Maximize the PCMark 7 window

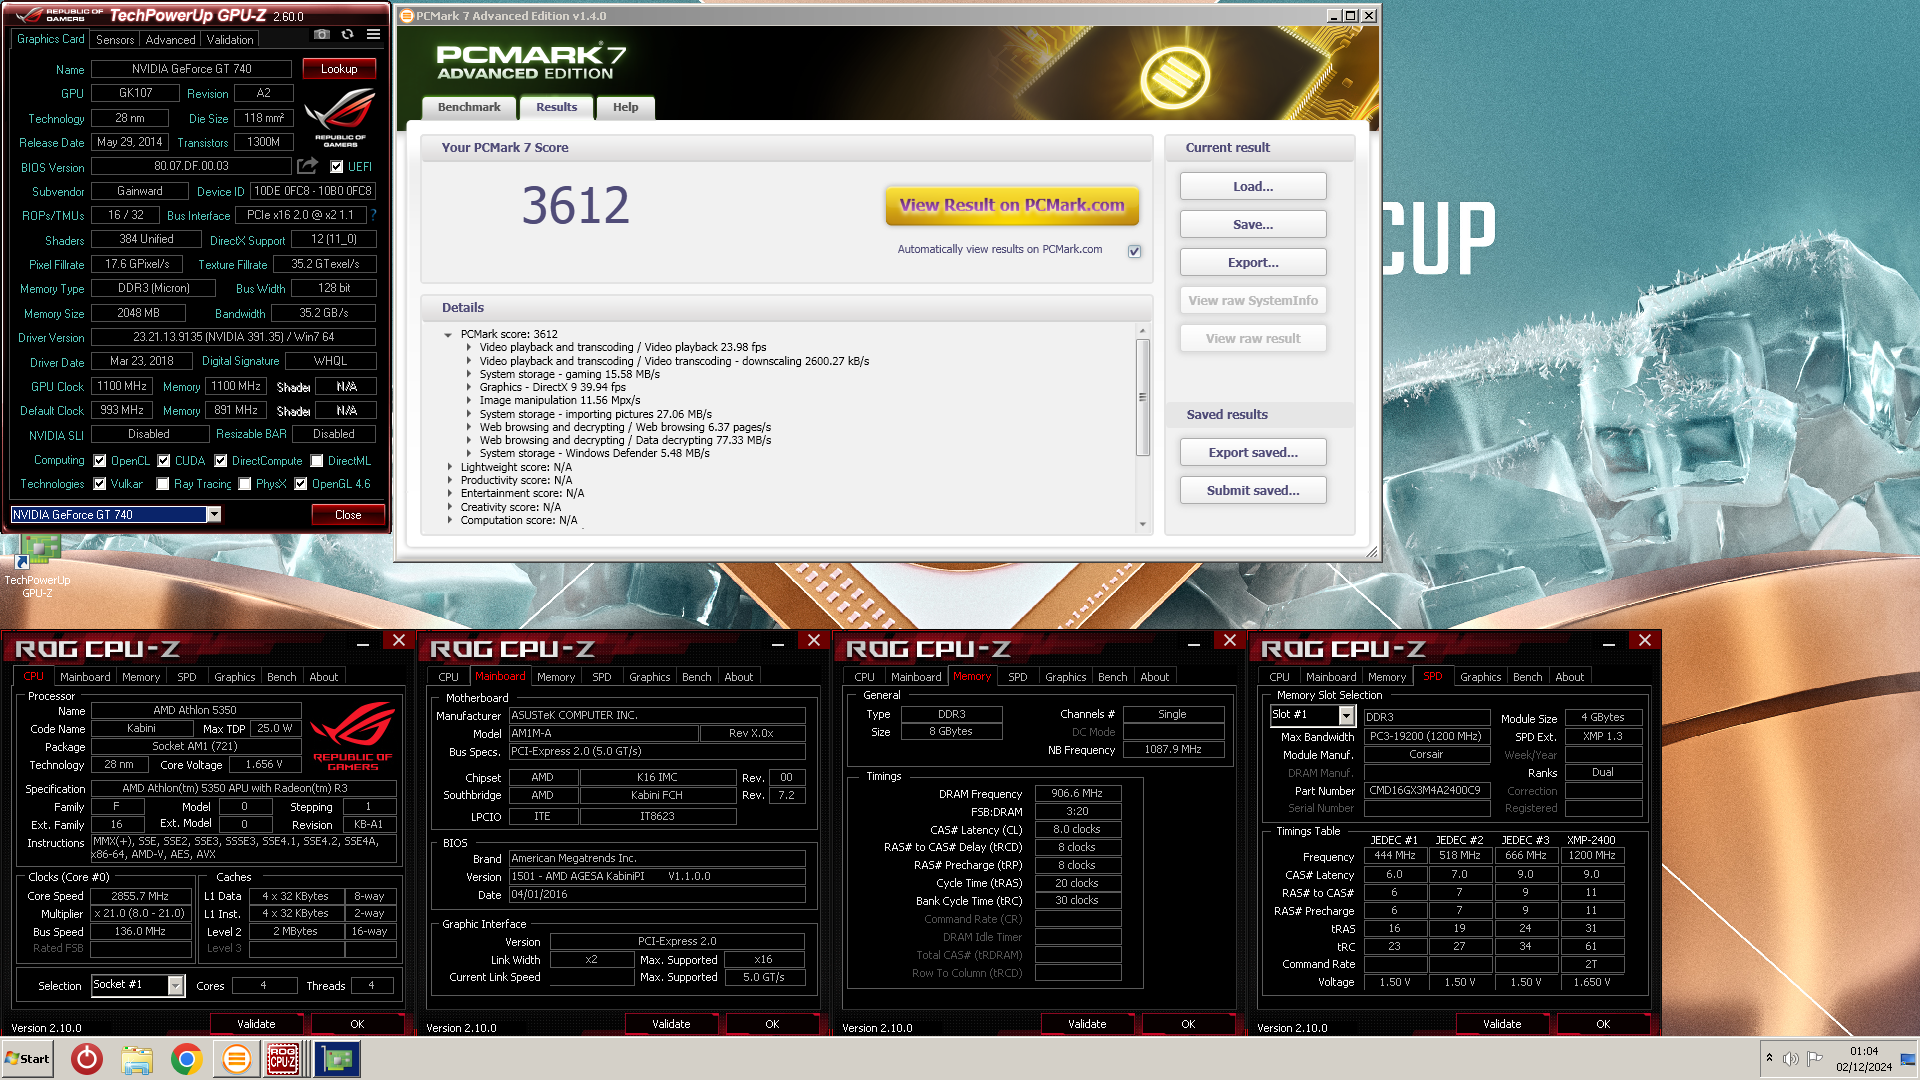click(x=1351, y=16)
